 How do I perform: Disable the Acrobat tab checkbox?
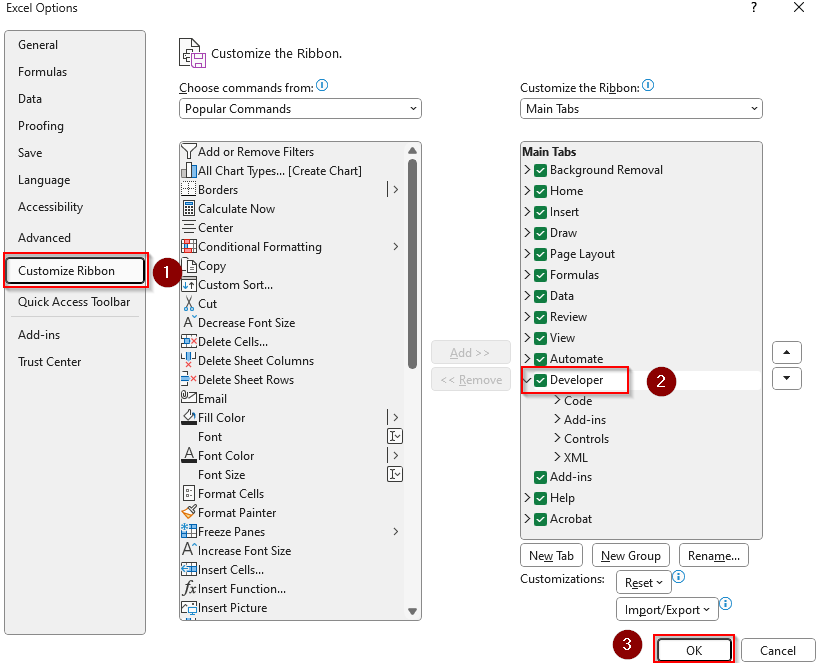[541, 519]
